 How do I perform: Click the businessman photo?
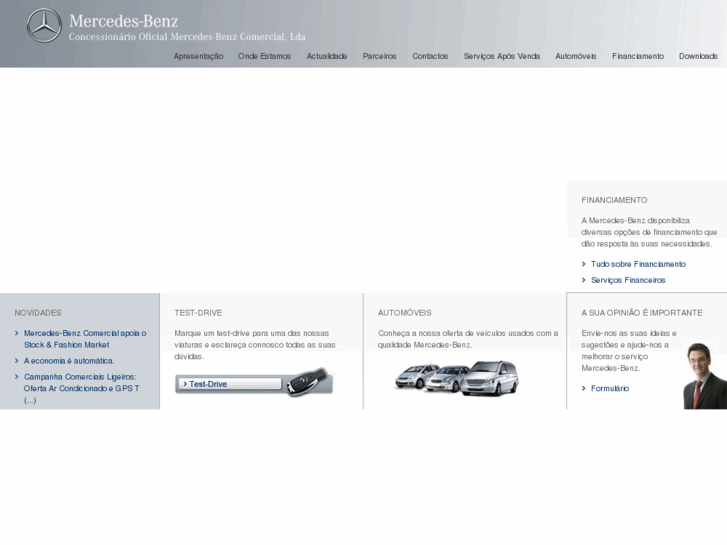(705, 376)
